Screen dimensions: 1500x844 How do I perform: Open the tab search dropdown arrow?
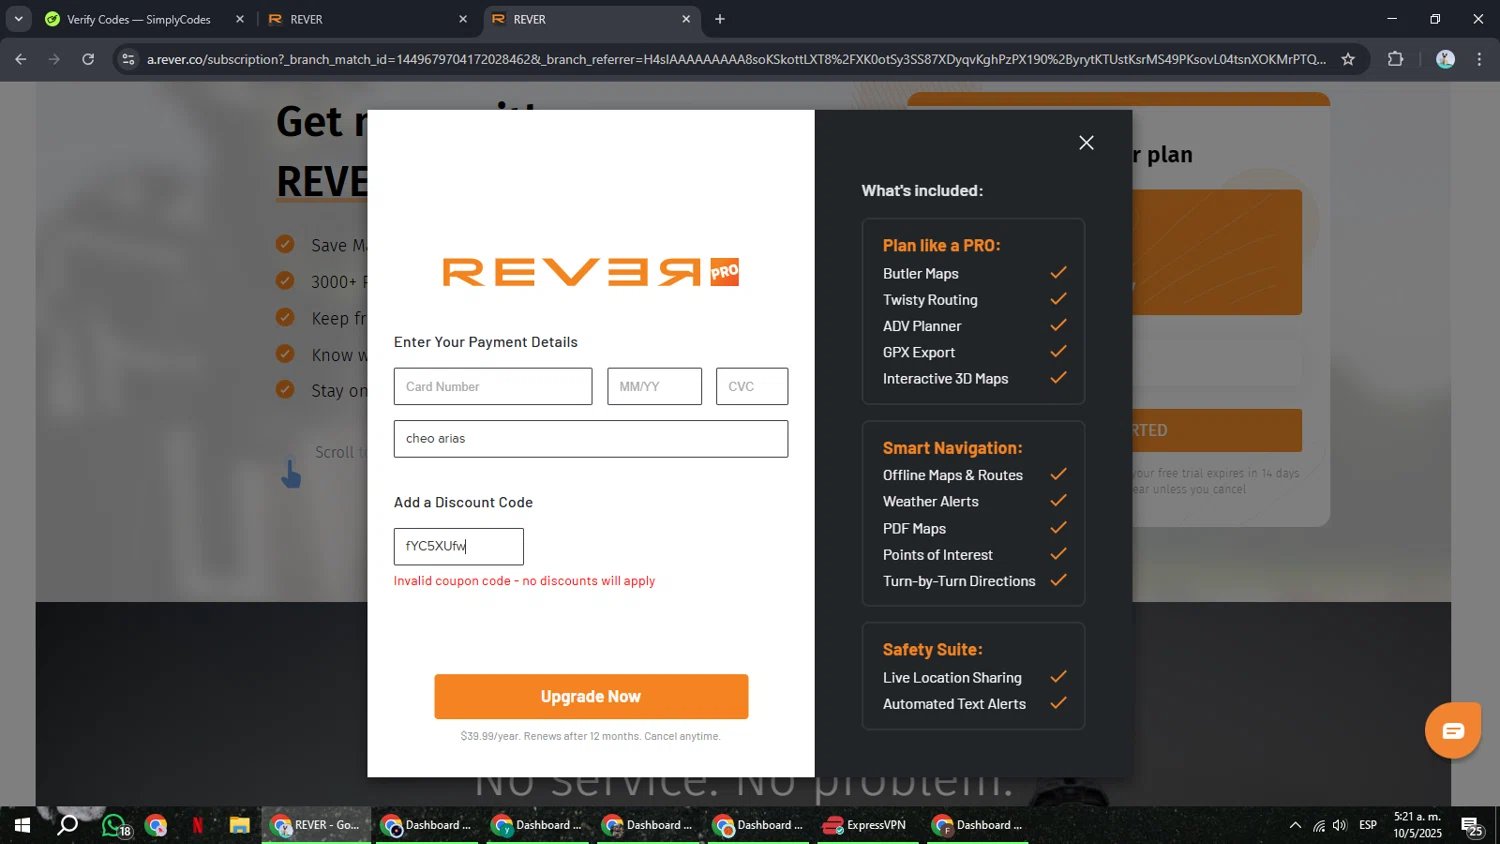tap(18, 19)
